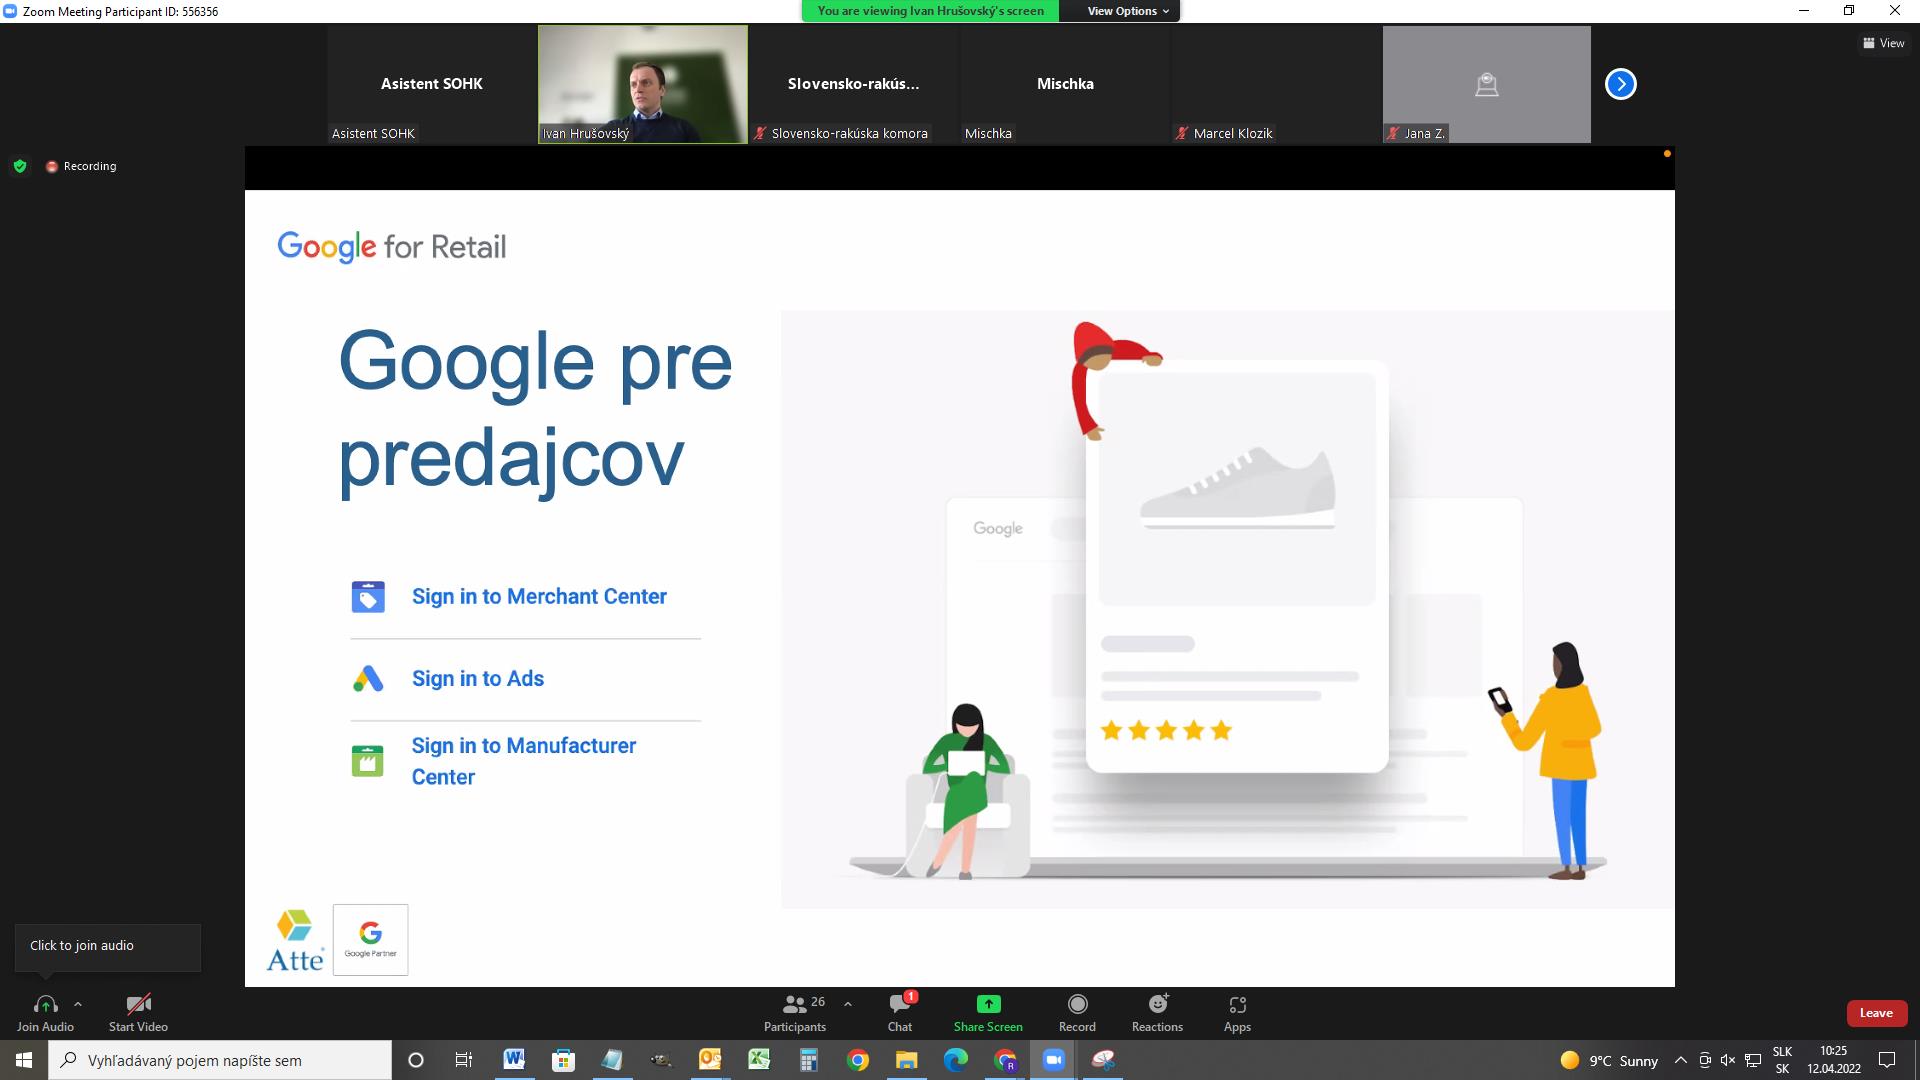Click the green encryption shield icon
This screenshot has width=1920, height=1080.
[x=20, y=166]
